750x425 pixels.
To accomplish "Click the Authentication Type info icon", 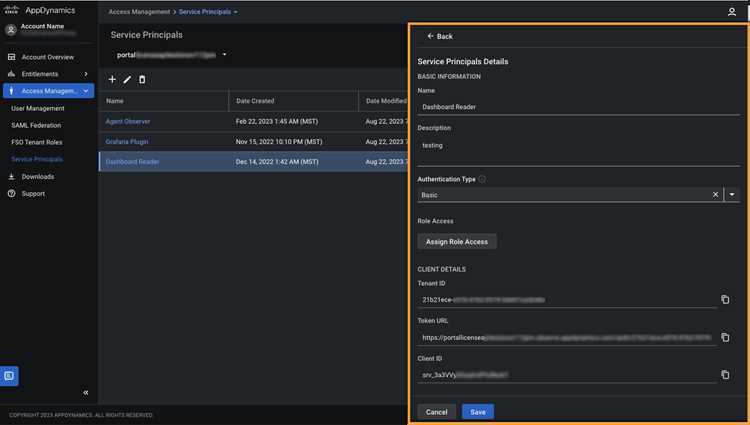I will pyautogui.click(x=482, y=179).
